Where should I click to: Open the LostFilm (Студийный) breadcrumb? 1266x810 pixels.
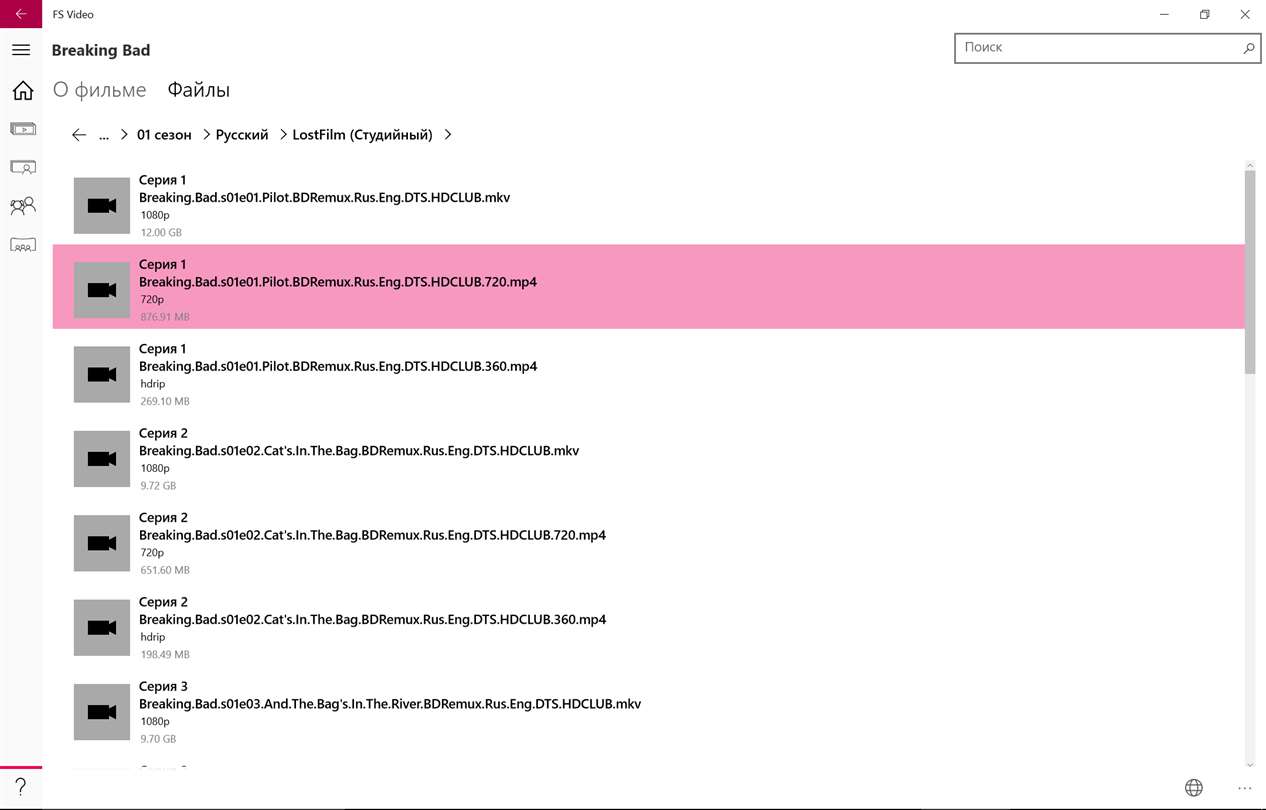[x=362, y=135]
